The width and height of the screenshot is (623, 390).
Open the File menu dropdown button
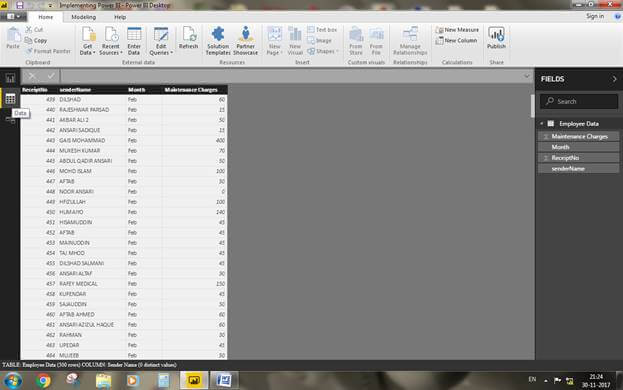pos(14,17)
